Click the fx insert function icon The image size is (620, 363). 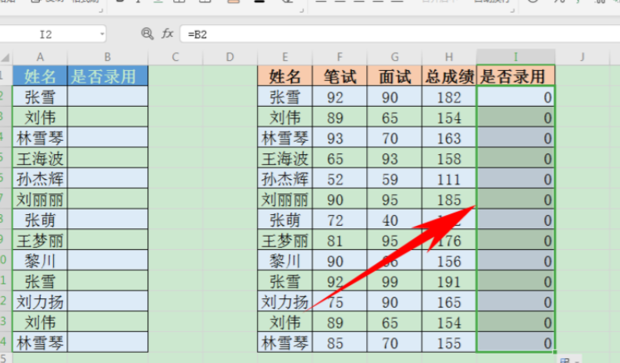[x=167, y=34]
